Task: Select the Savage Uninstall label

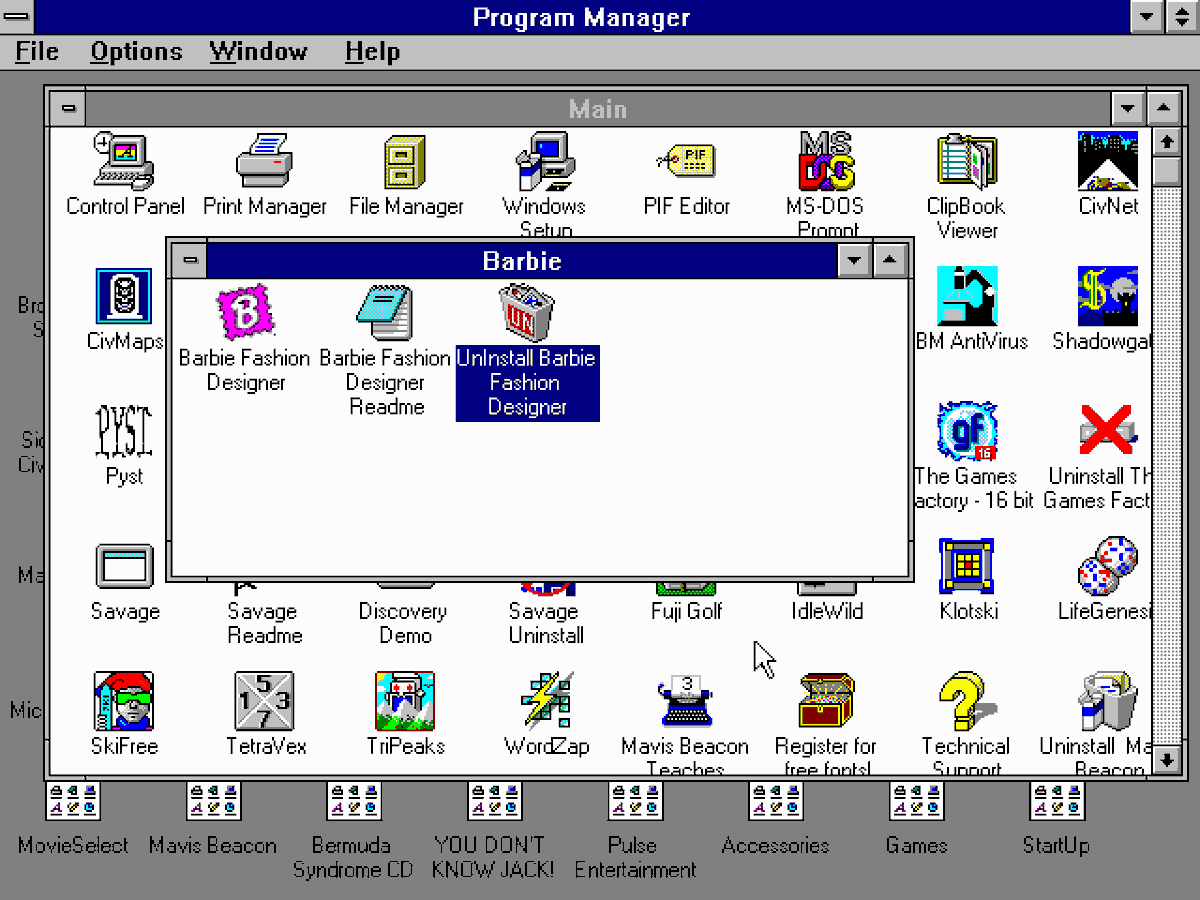Action: tap(545, 623)
